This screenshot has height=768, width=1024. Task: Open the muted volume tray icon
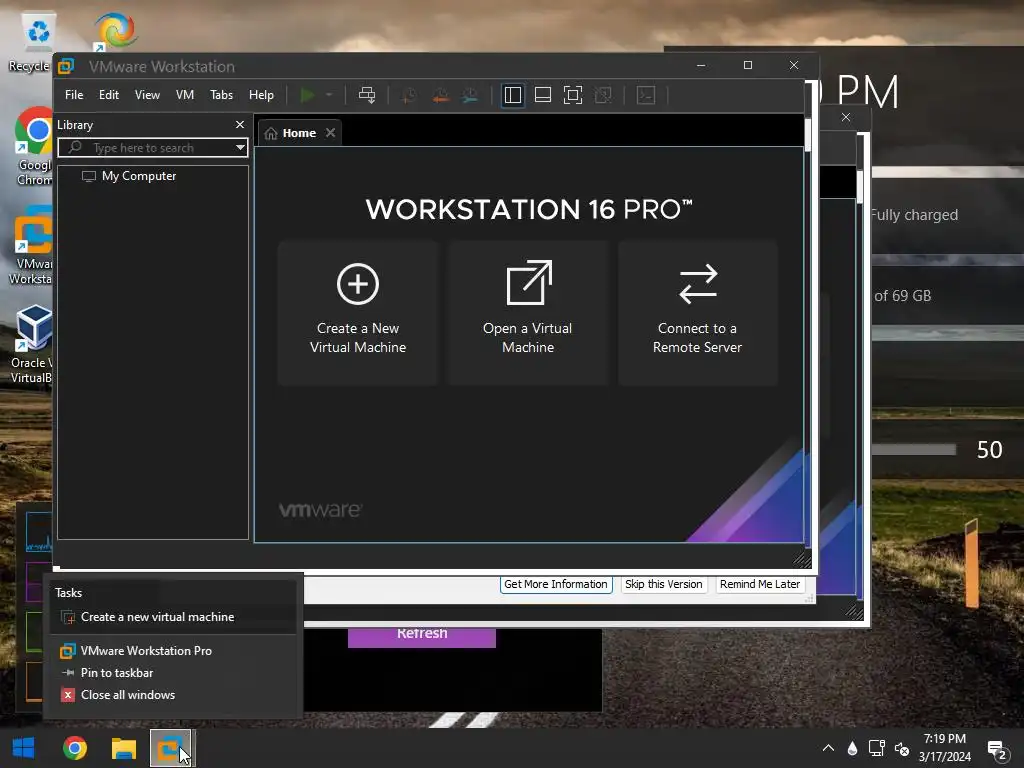pos(902,748)
